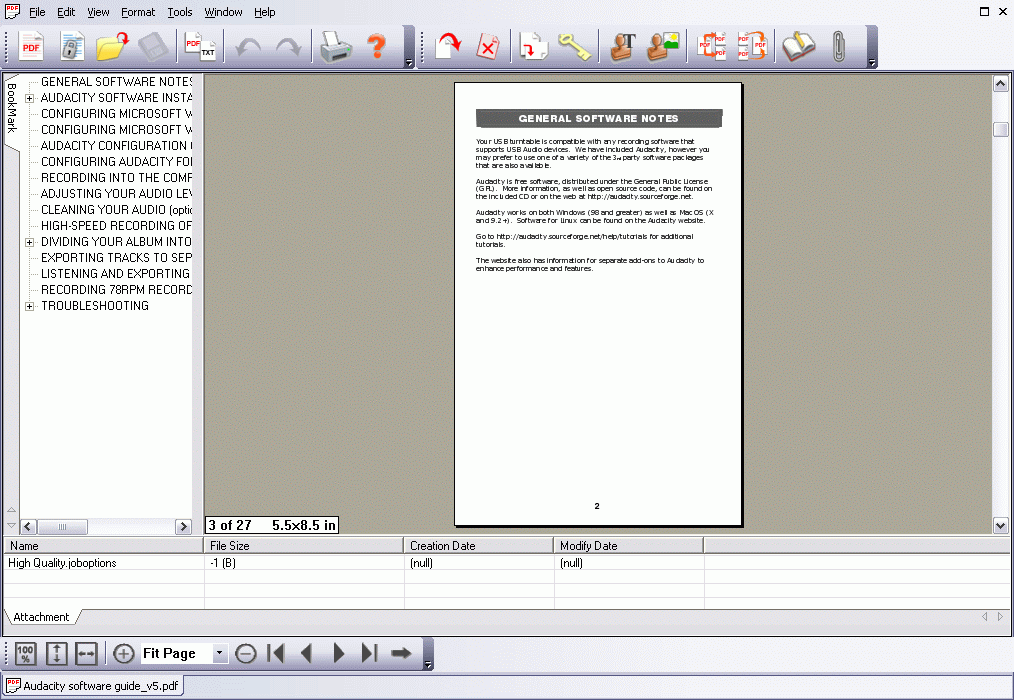This screenshot has height=700, width=1014.
Task: Print the current document
Action: (335, 46)
